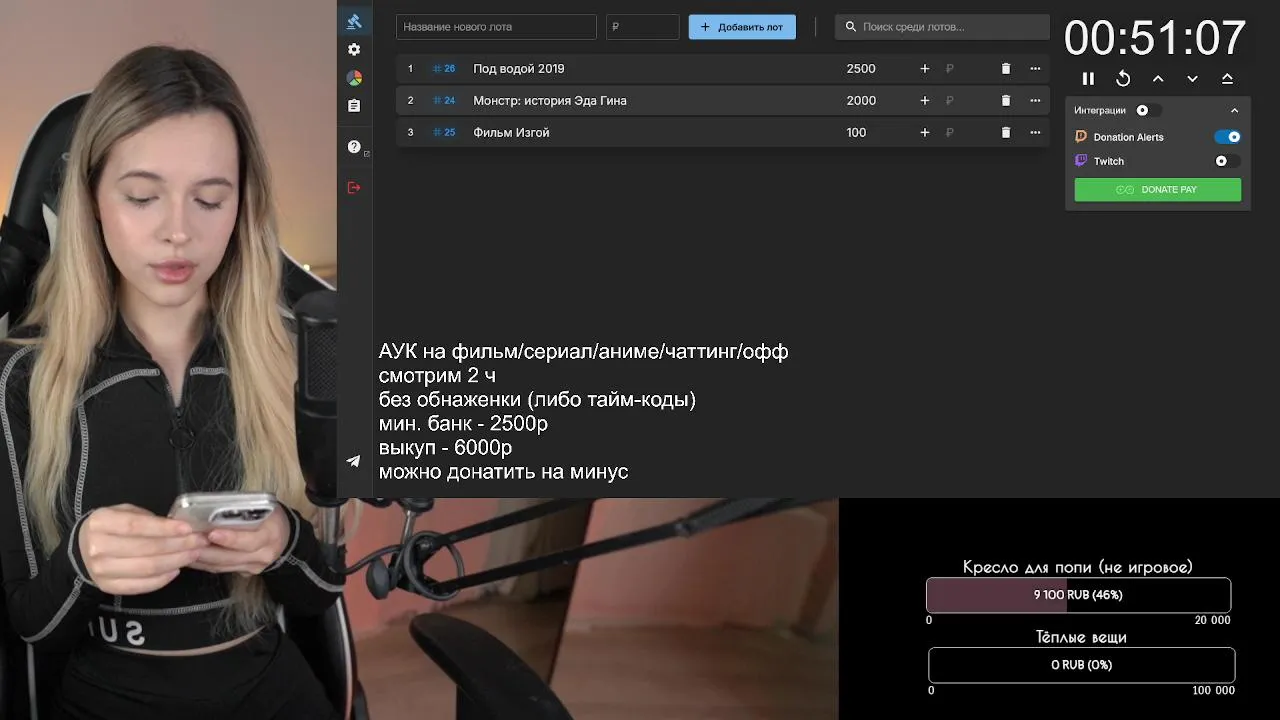The height and width of the screenshot is (720, 1280).
Task: Open more options for Под водой 2019
Action: pos(1035,69)
